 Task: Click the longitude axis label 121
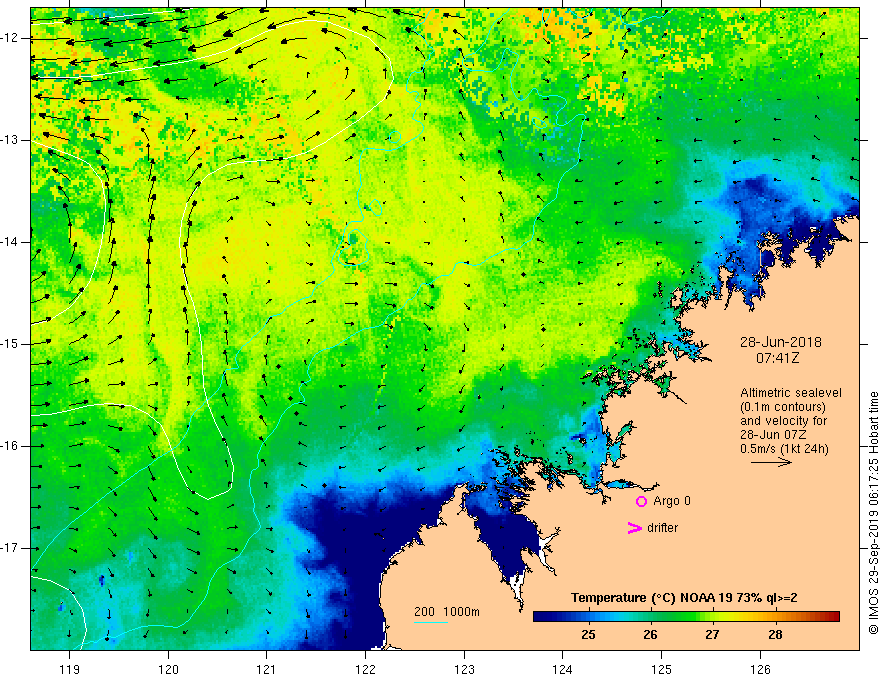pyautogui.click(x=267, y=669)
